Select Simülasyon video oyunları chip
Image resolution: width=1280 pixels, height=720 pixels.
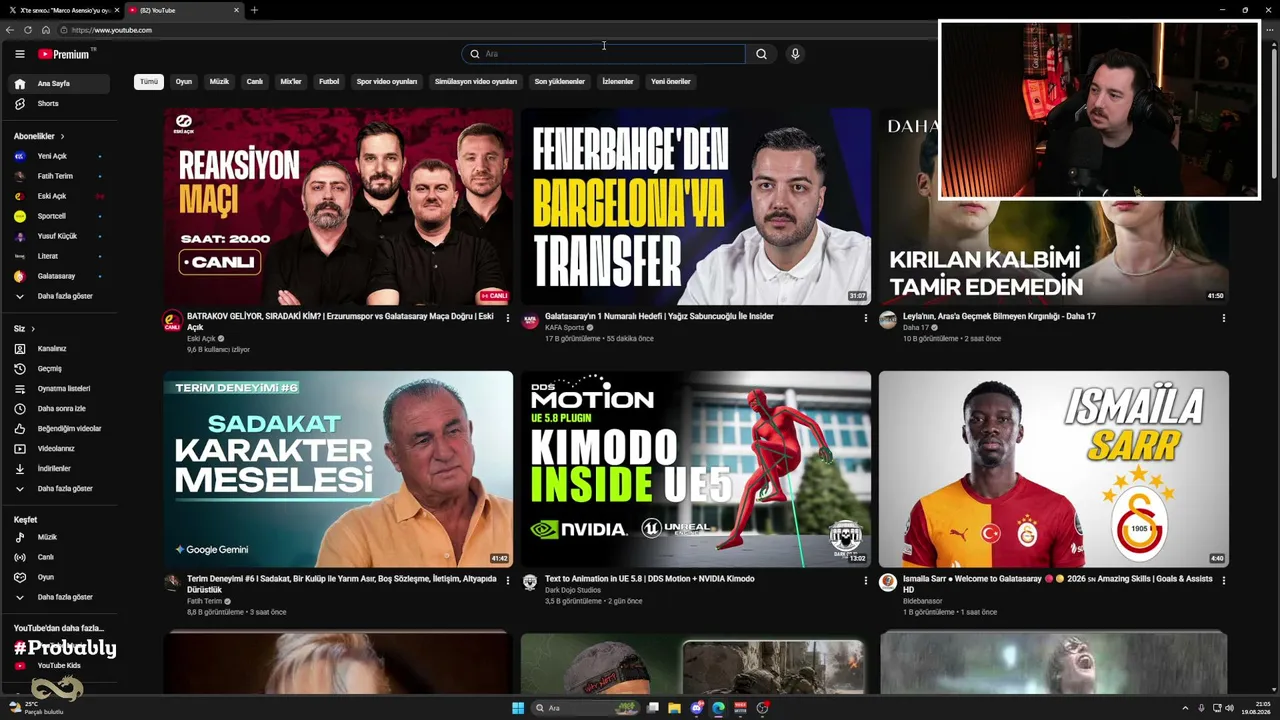pyautogui.click(x=476, y=82)
